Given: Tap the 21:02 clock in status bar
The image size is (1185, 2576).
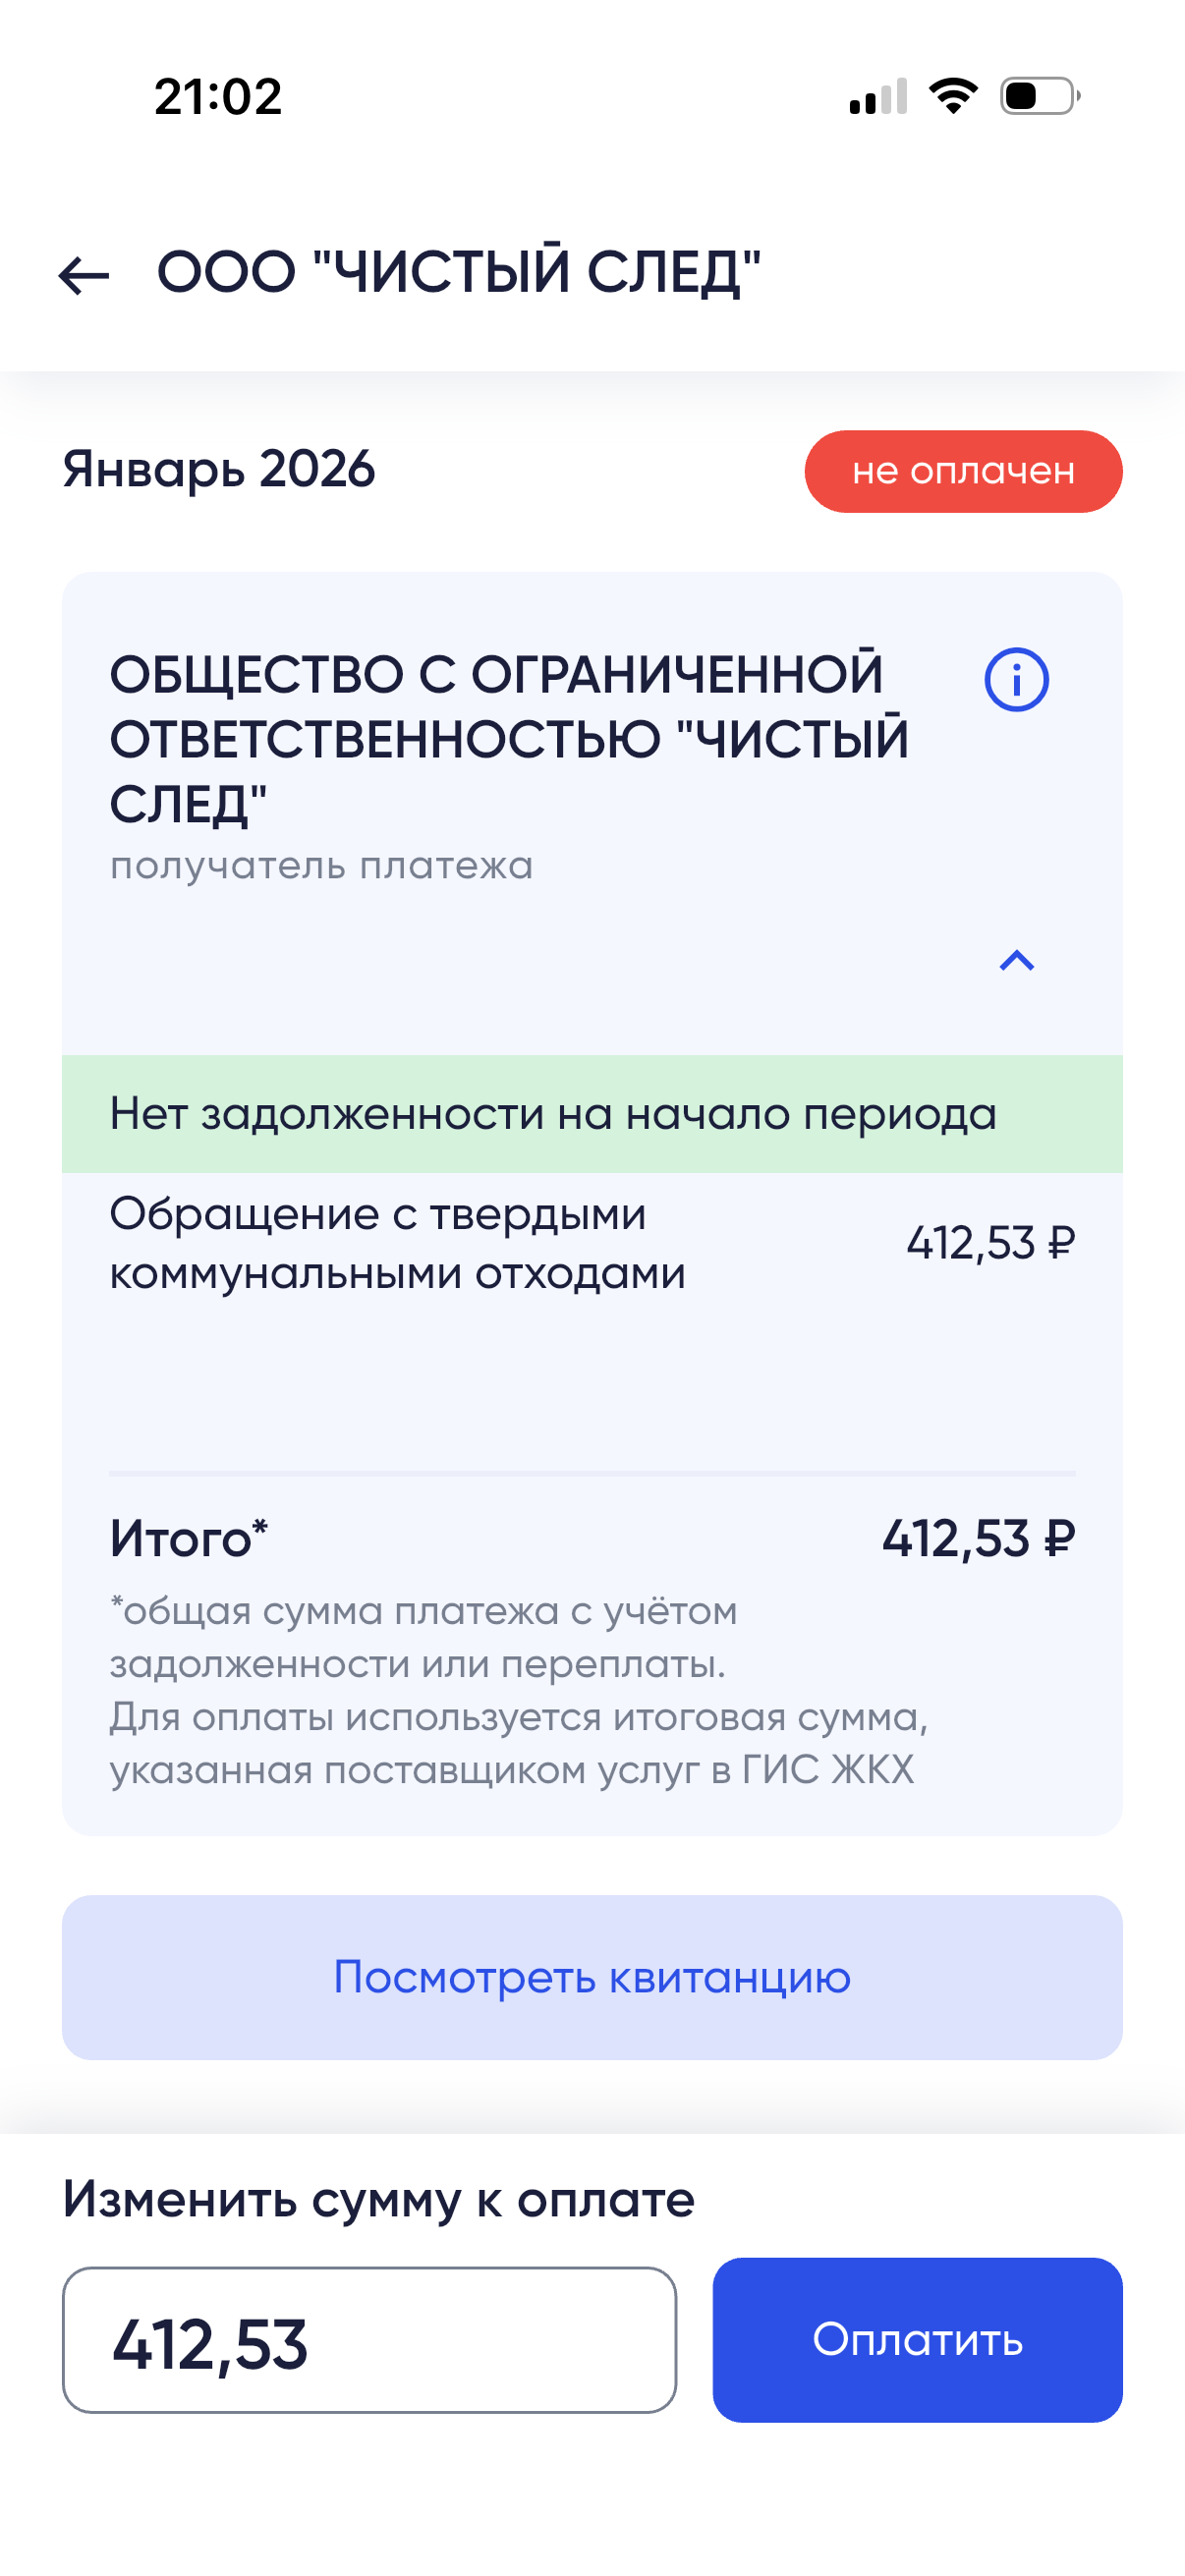Looking at the screenshot, I should coord(218,97).
